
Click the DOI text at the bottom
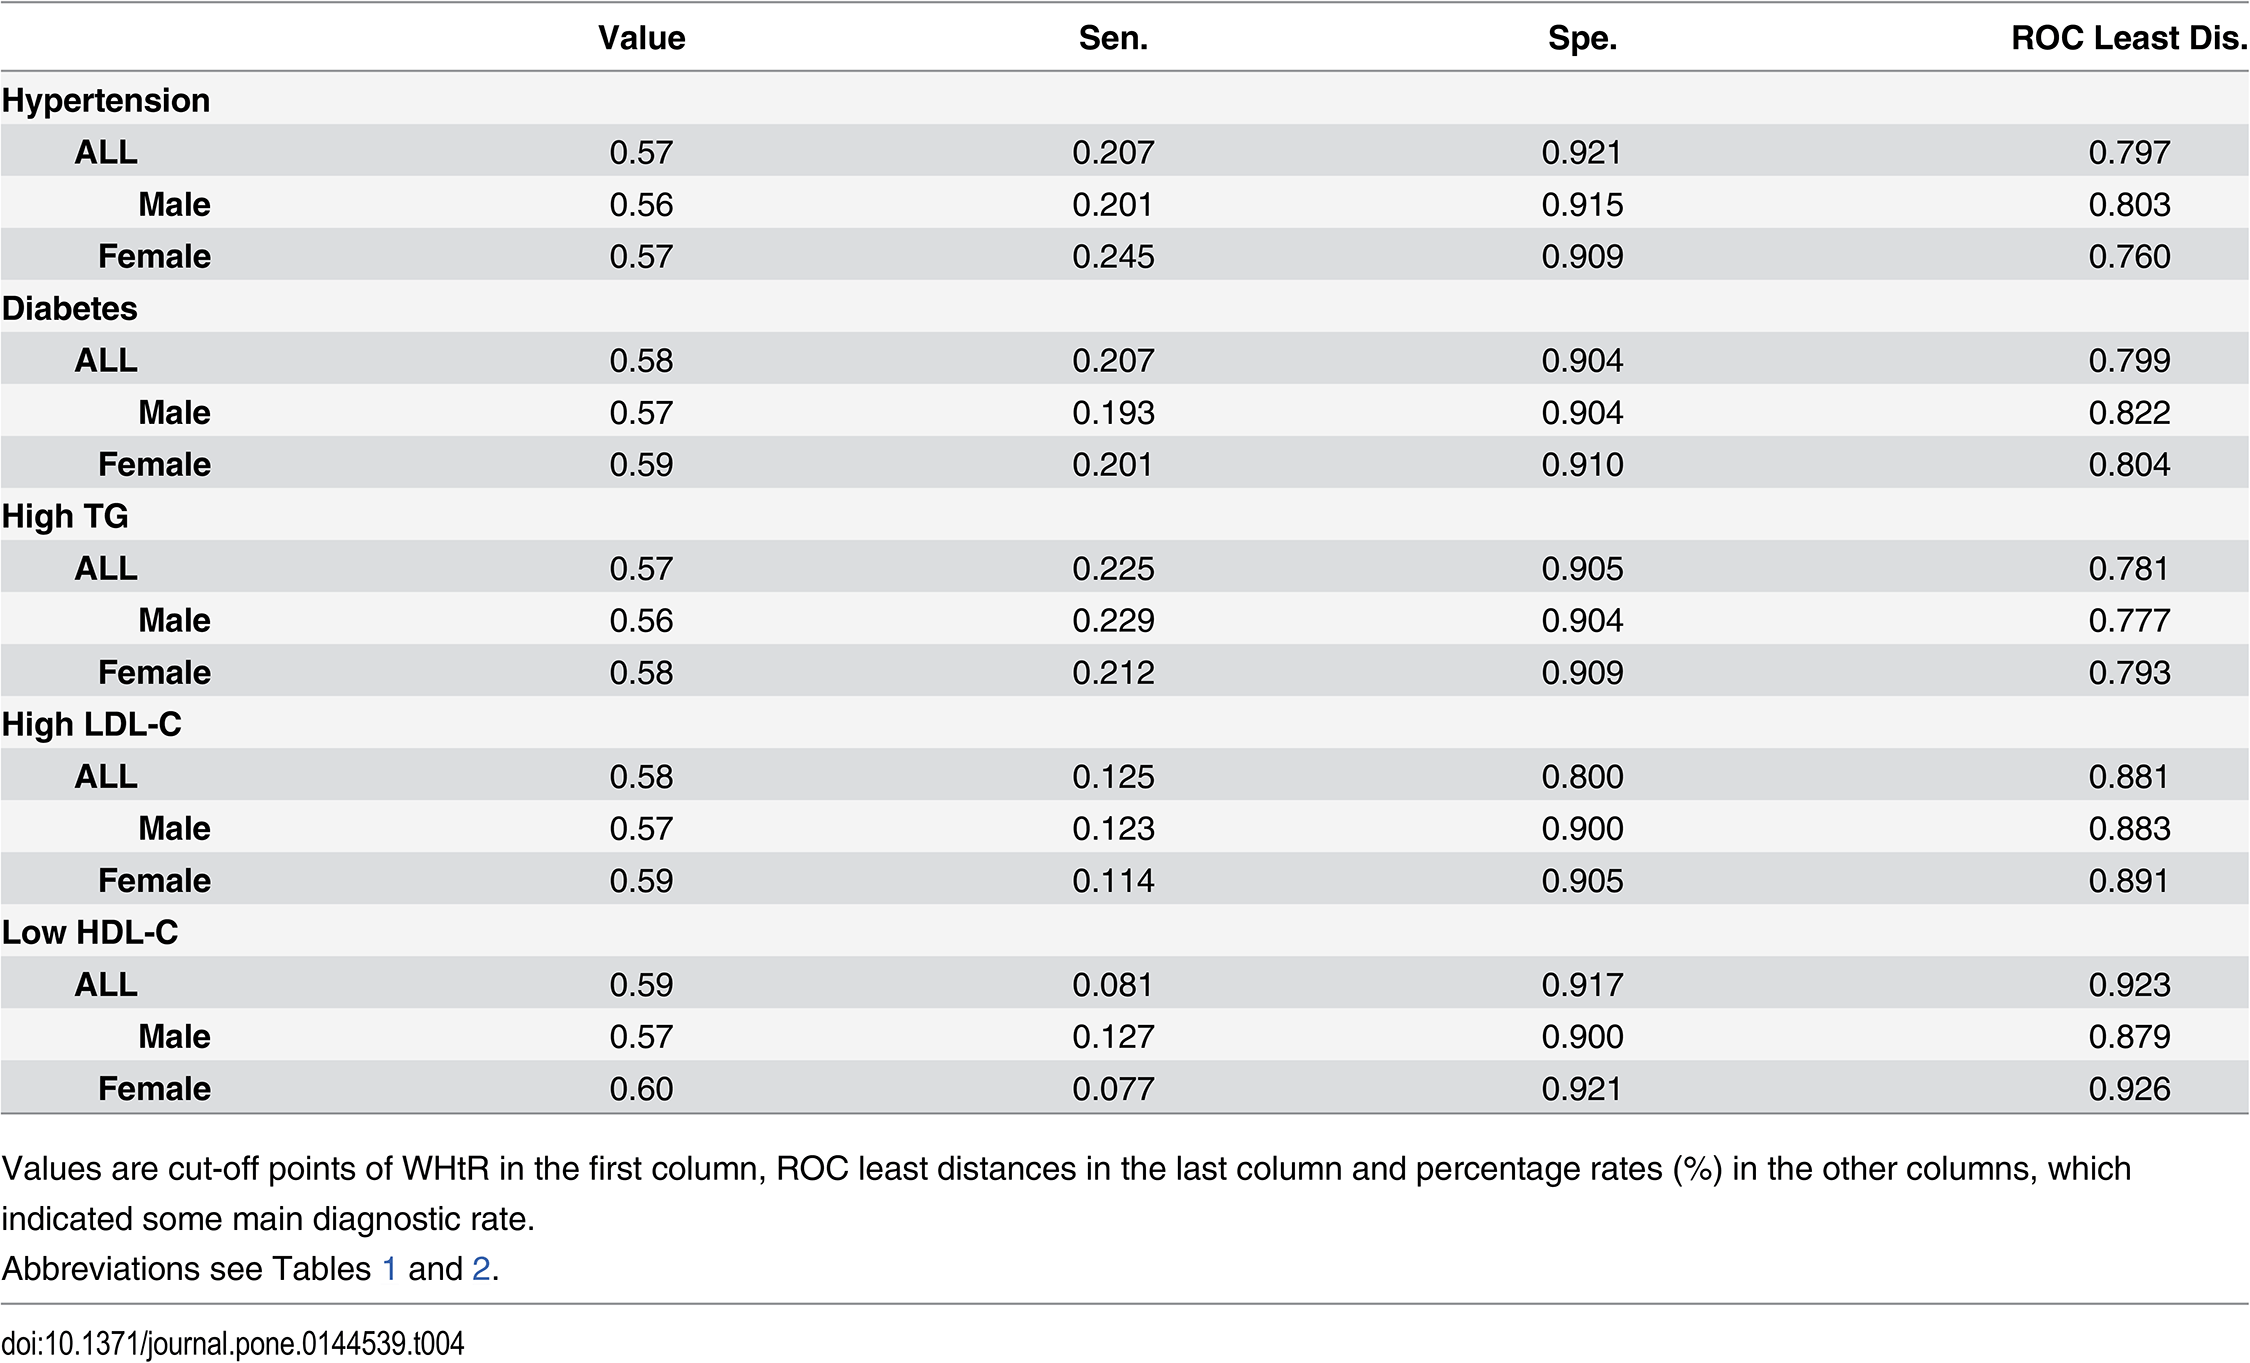(x=233, y=1343)
